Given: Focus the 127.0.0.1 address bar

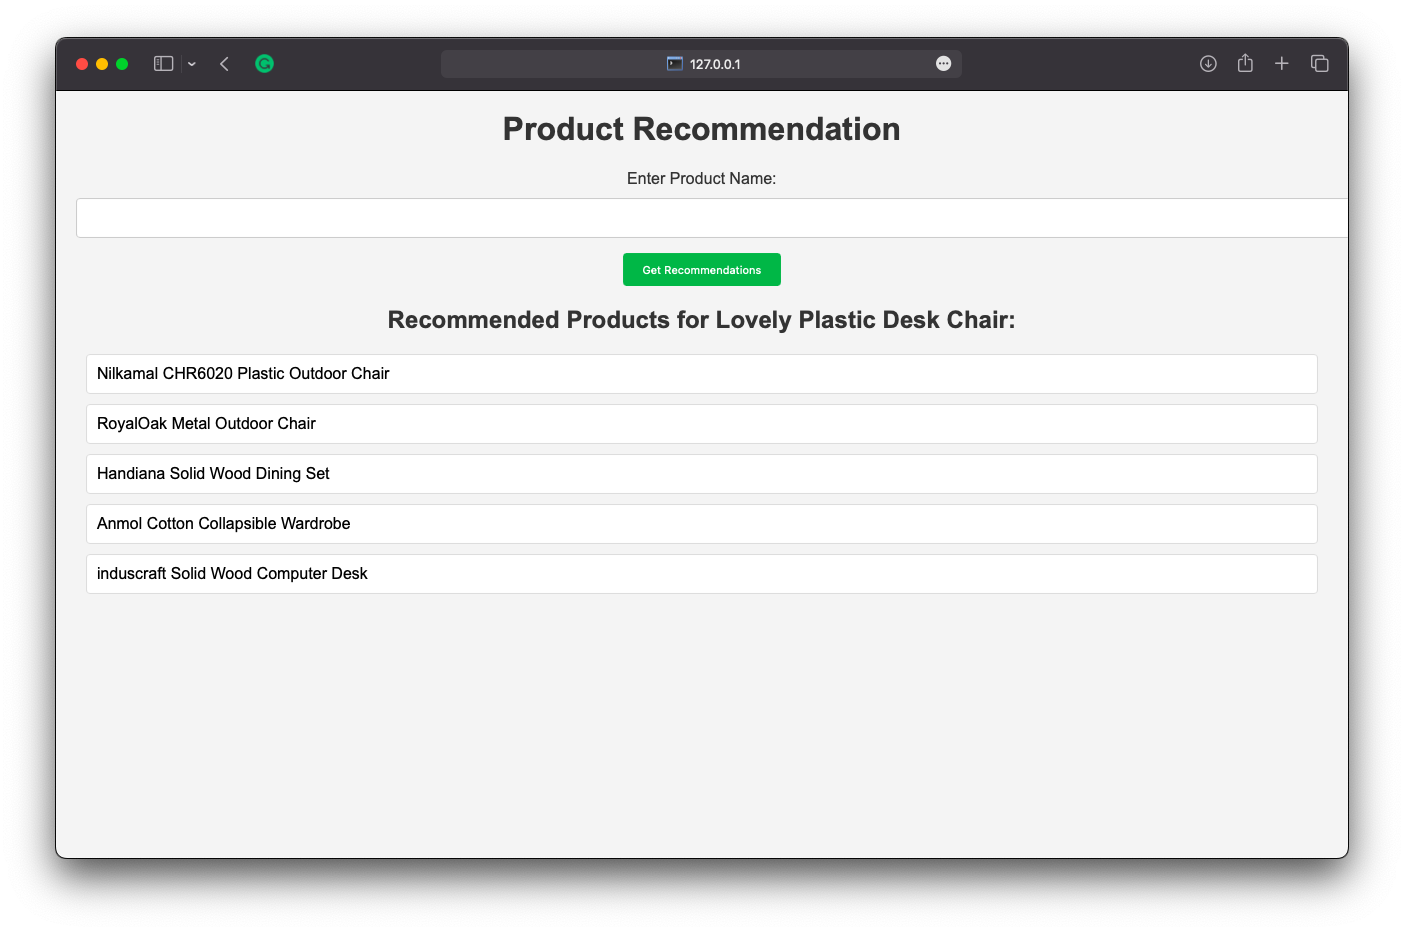Looking at the screenshot, I should tap(701, 64).
